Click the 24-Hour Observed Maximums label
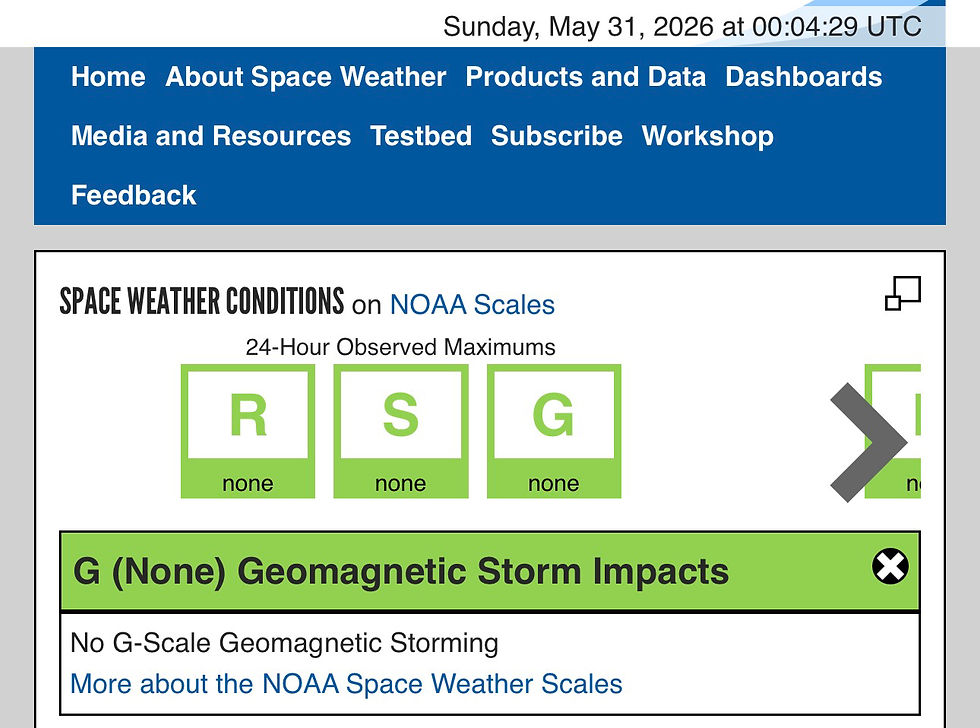The height and width of the screenshot is (728, 980). [401, 347]
